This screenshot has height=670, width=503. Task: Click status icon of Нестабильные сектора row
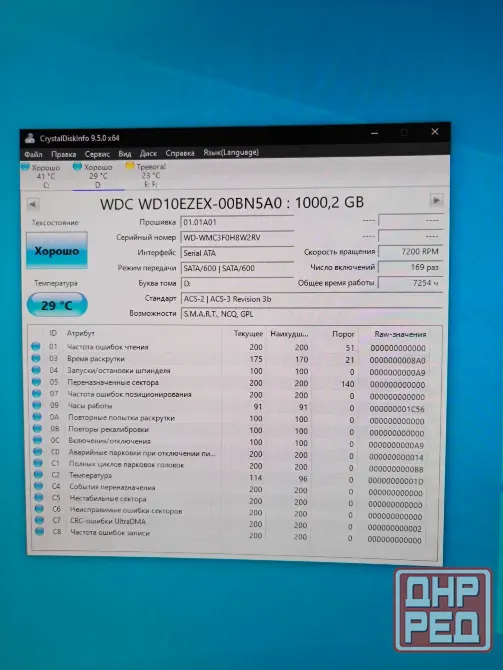tap(39, 497)
